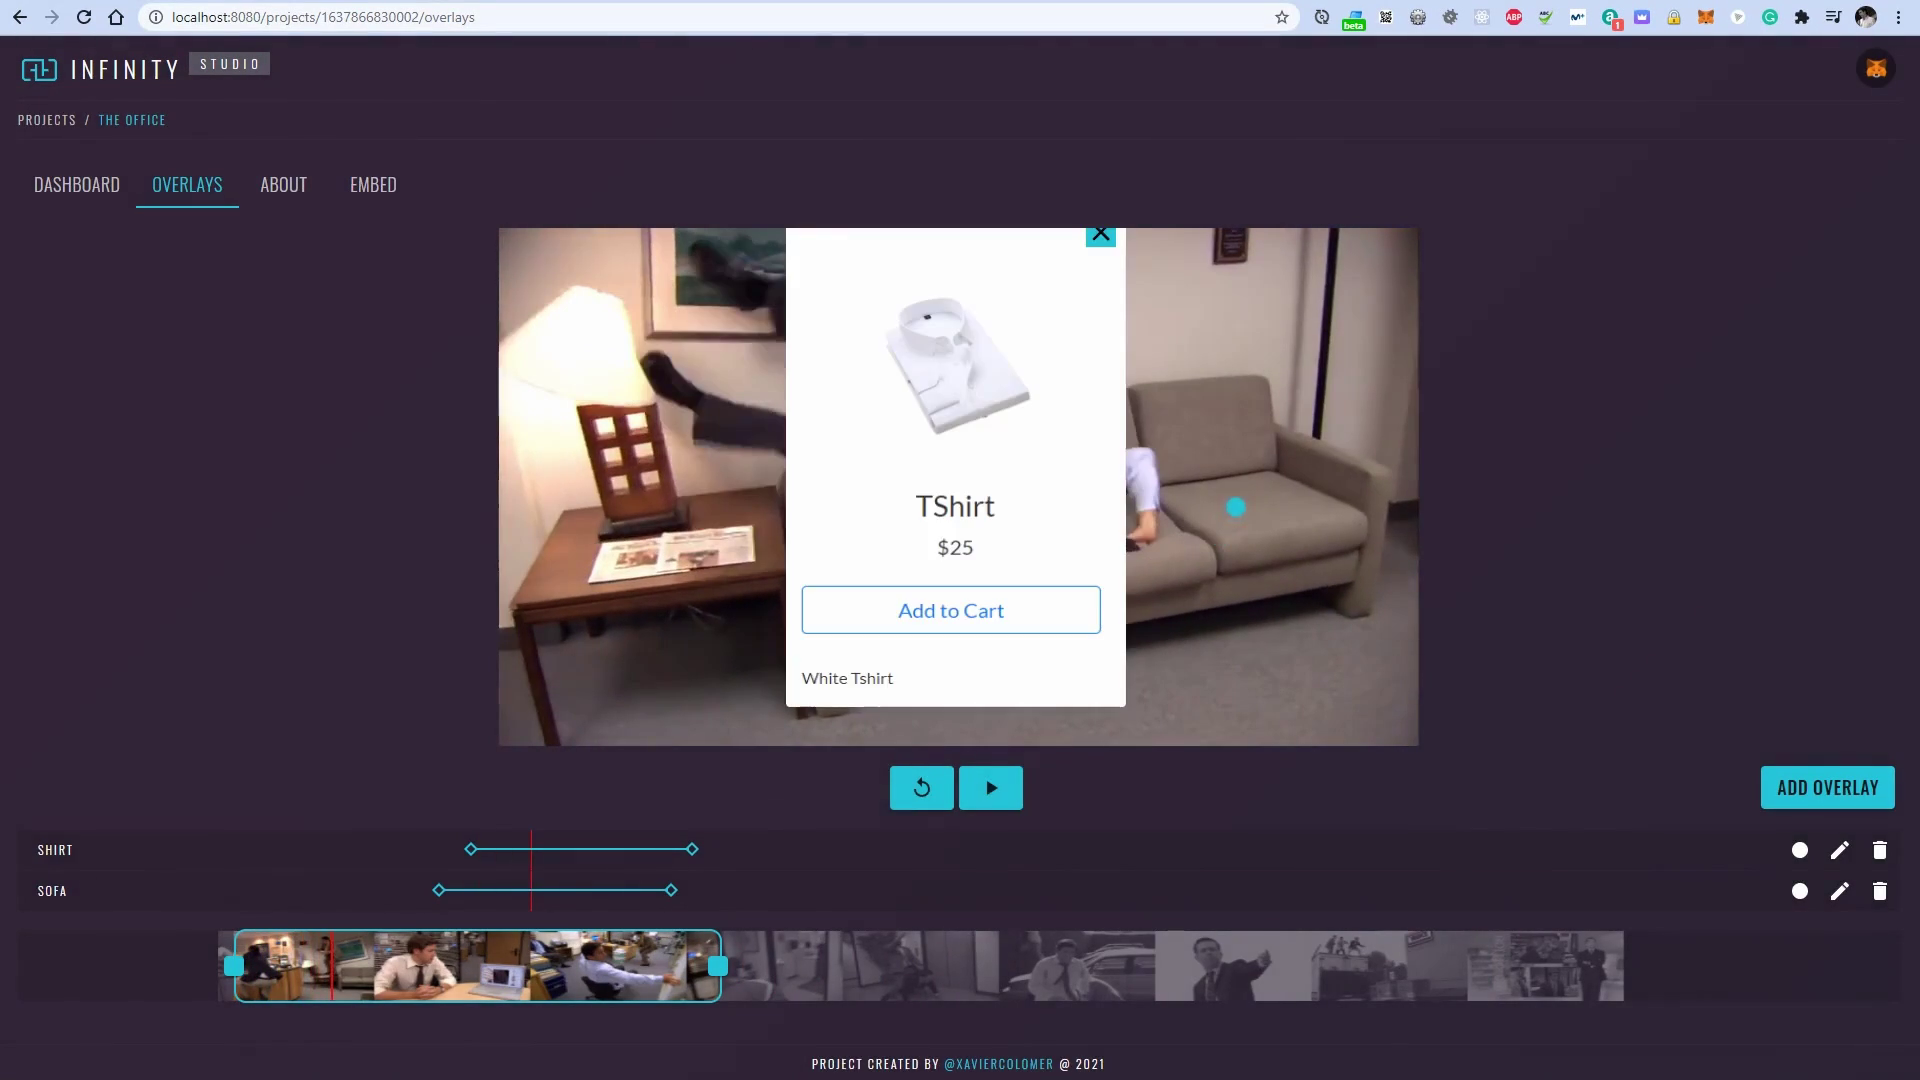Click the restart video playback button
Screen dimensions: 1920x1080
tap(921, 788)
